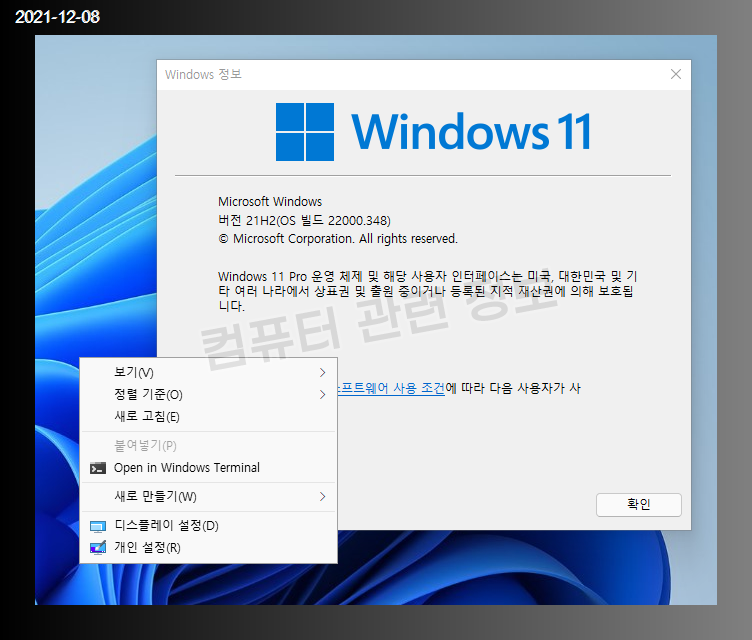The height and width of the screenshot is (640, 752).
Task: Click the 확인 button
Action: 638,504
